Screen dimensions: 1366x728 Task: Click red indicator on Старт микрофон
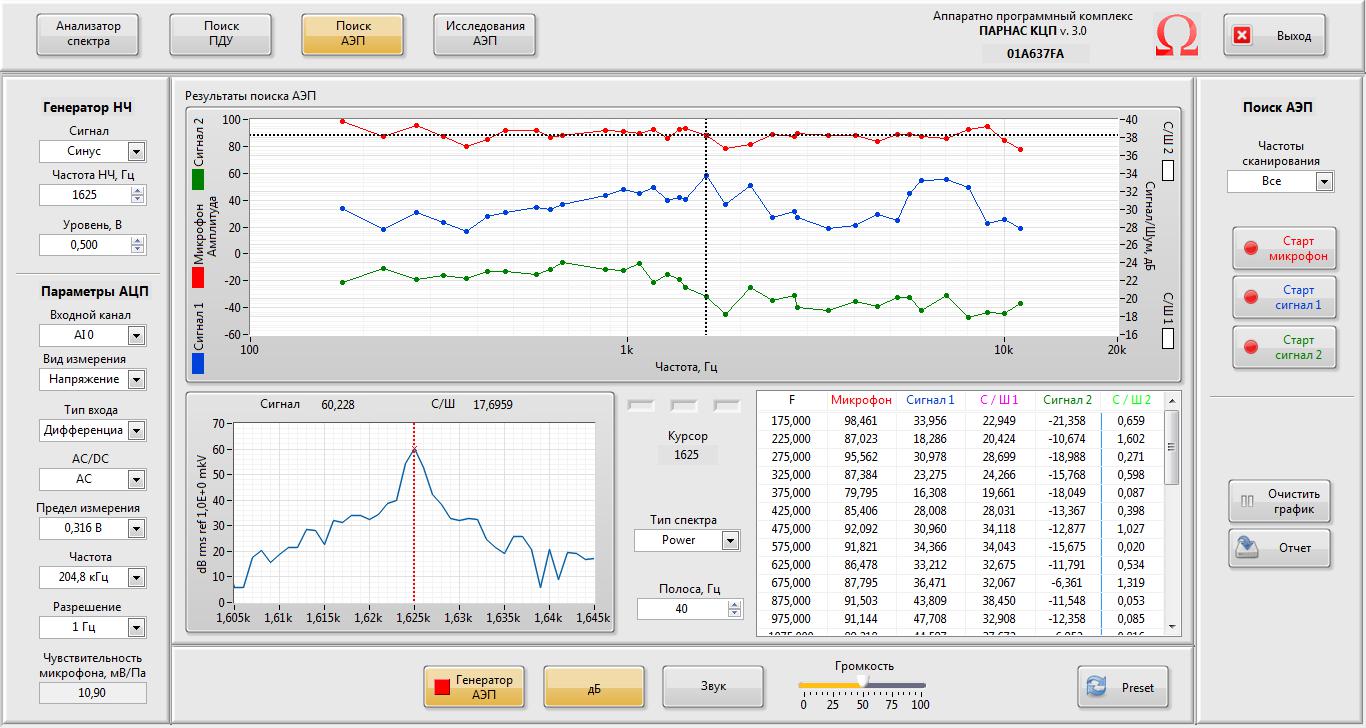(1251, 248)
